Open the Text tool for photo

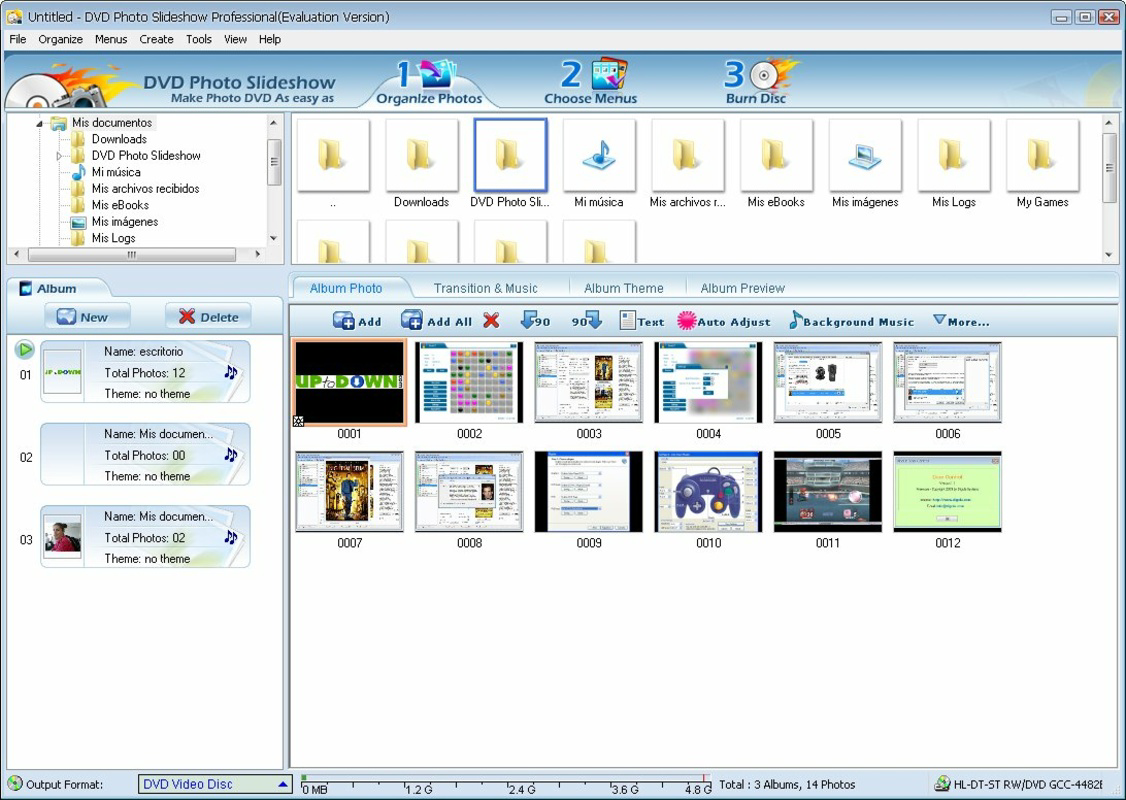(x=641, y=321)
